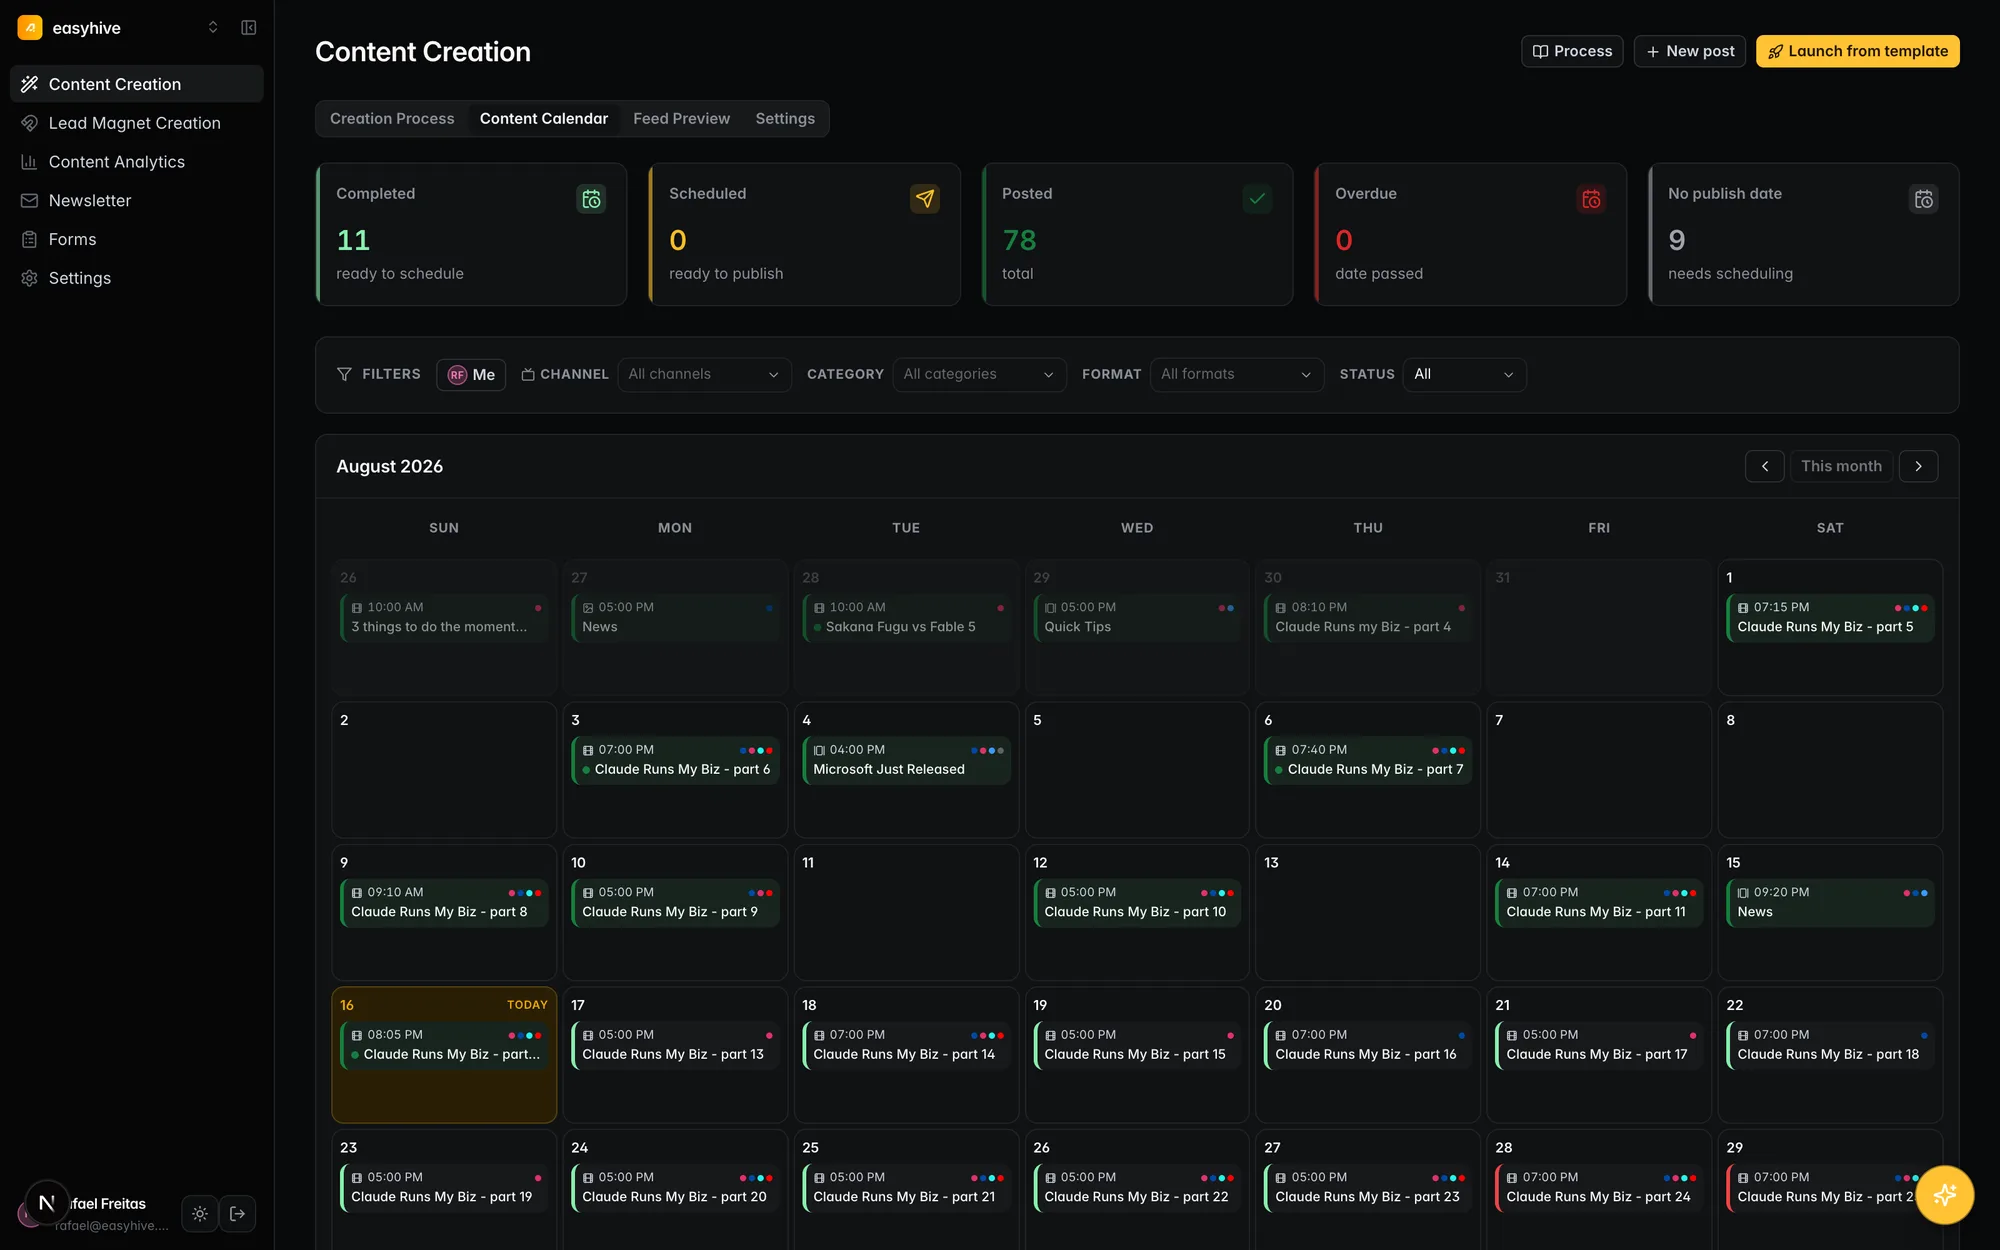
Task: Click the Content Creation wand icon
Action: (30, 84)
